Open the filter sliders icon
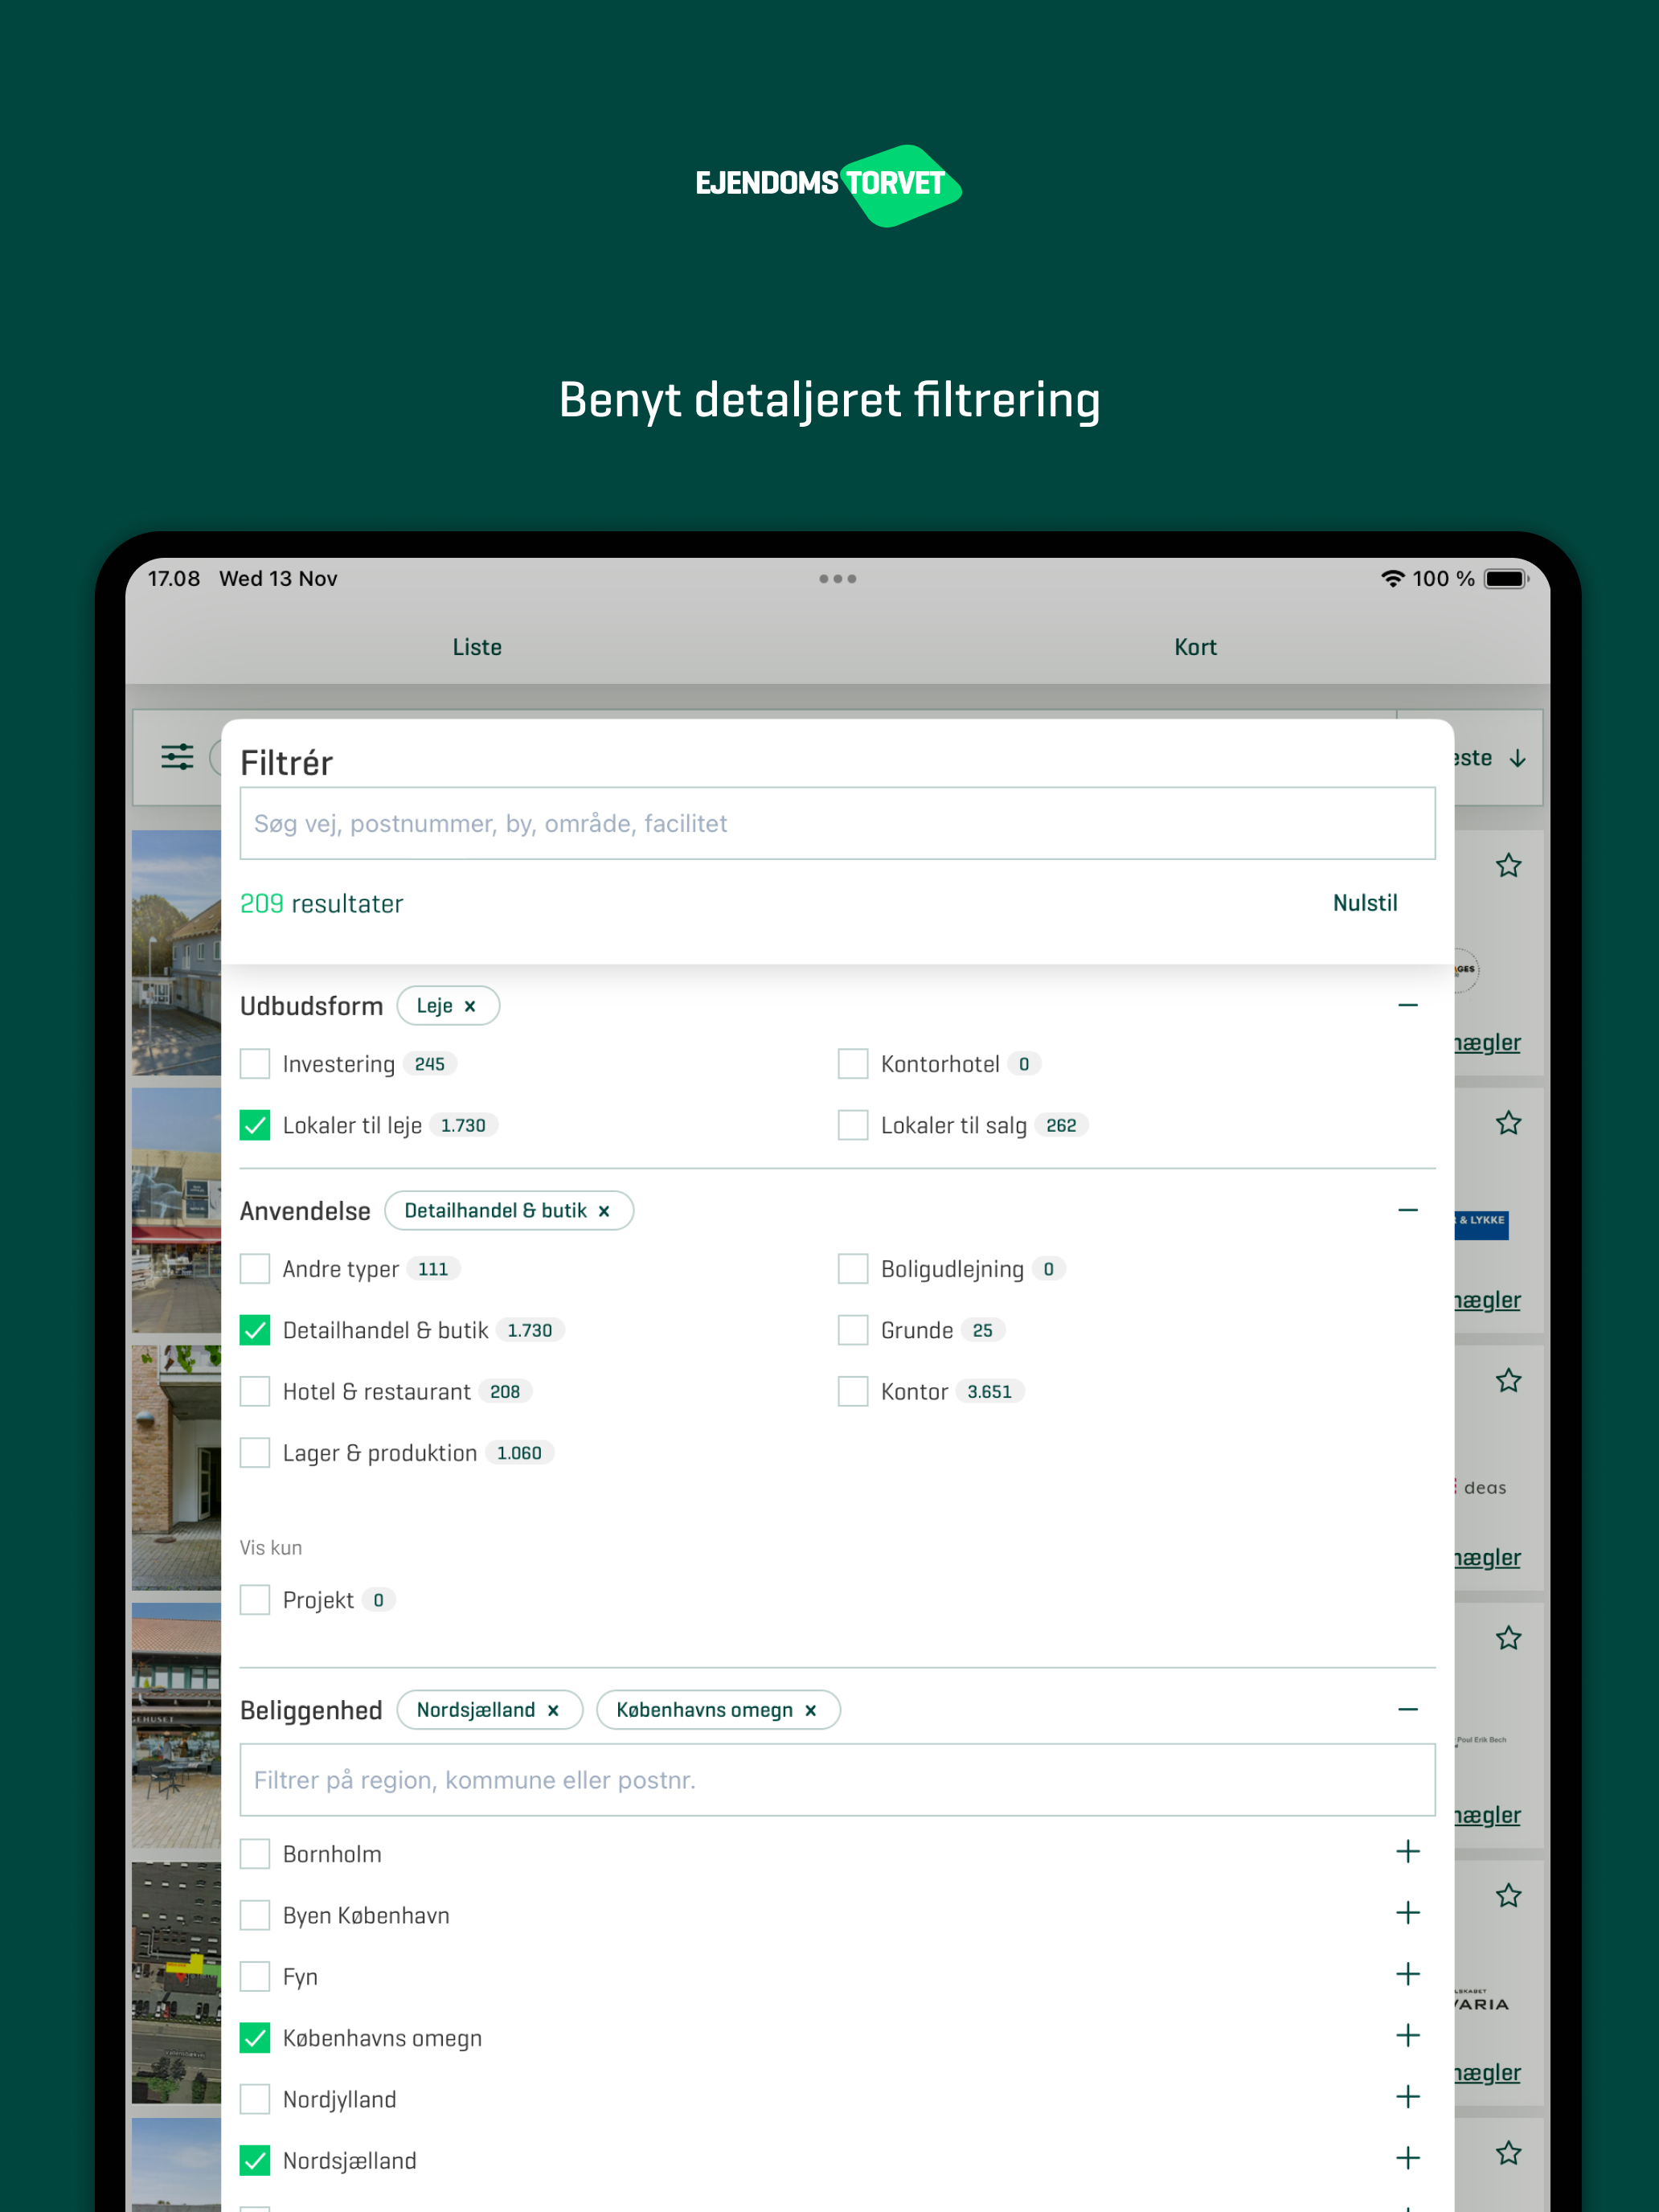1659x2212 pixels. pos(177,757)
